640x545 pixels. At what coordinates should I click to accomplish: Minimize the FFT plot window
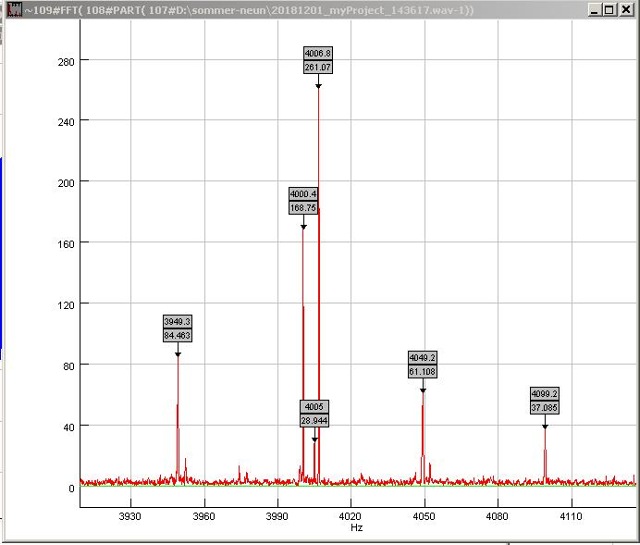tap(596, 9)
